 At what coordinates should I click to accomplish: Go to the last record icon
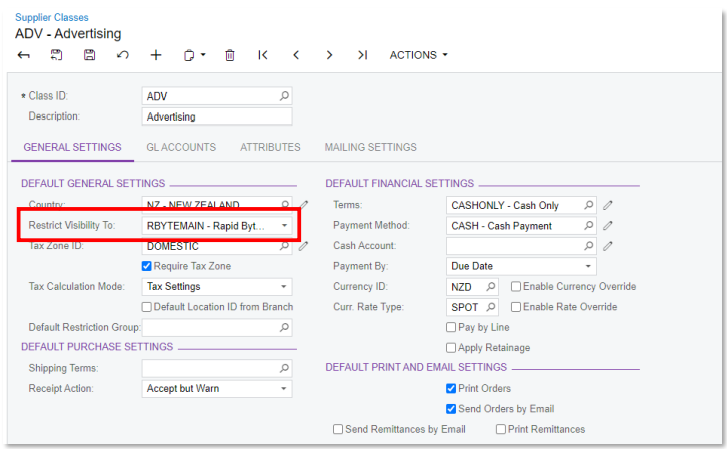click(363, 55)
